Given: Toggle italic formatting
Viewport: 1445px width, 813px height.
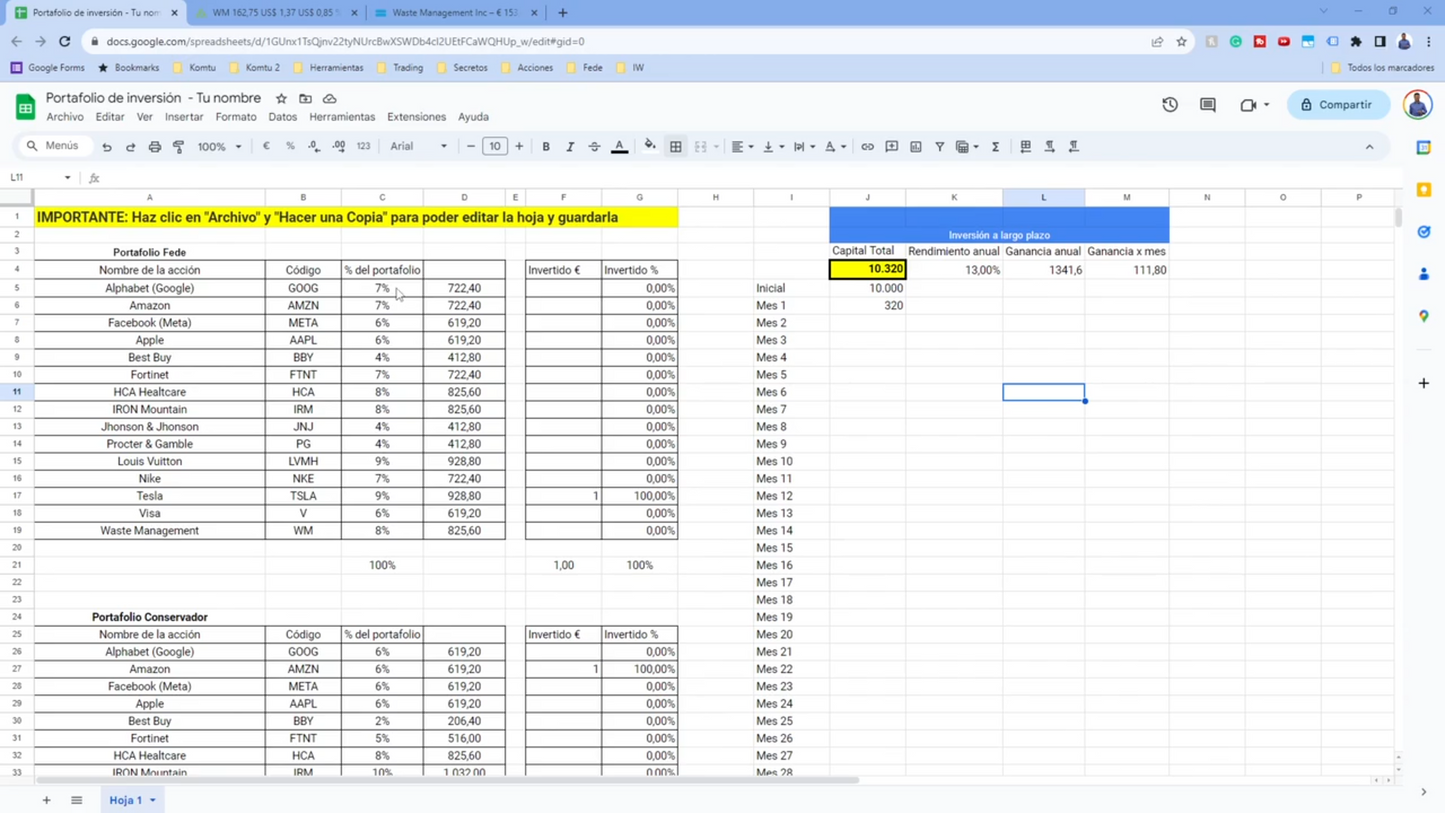Looking at the screenshot, I should click(570, 146).
